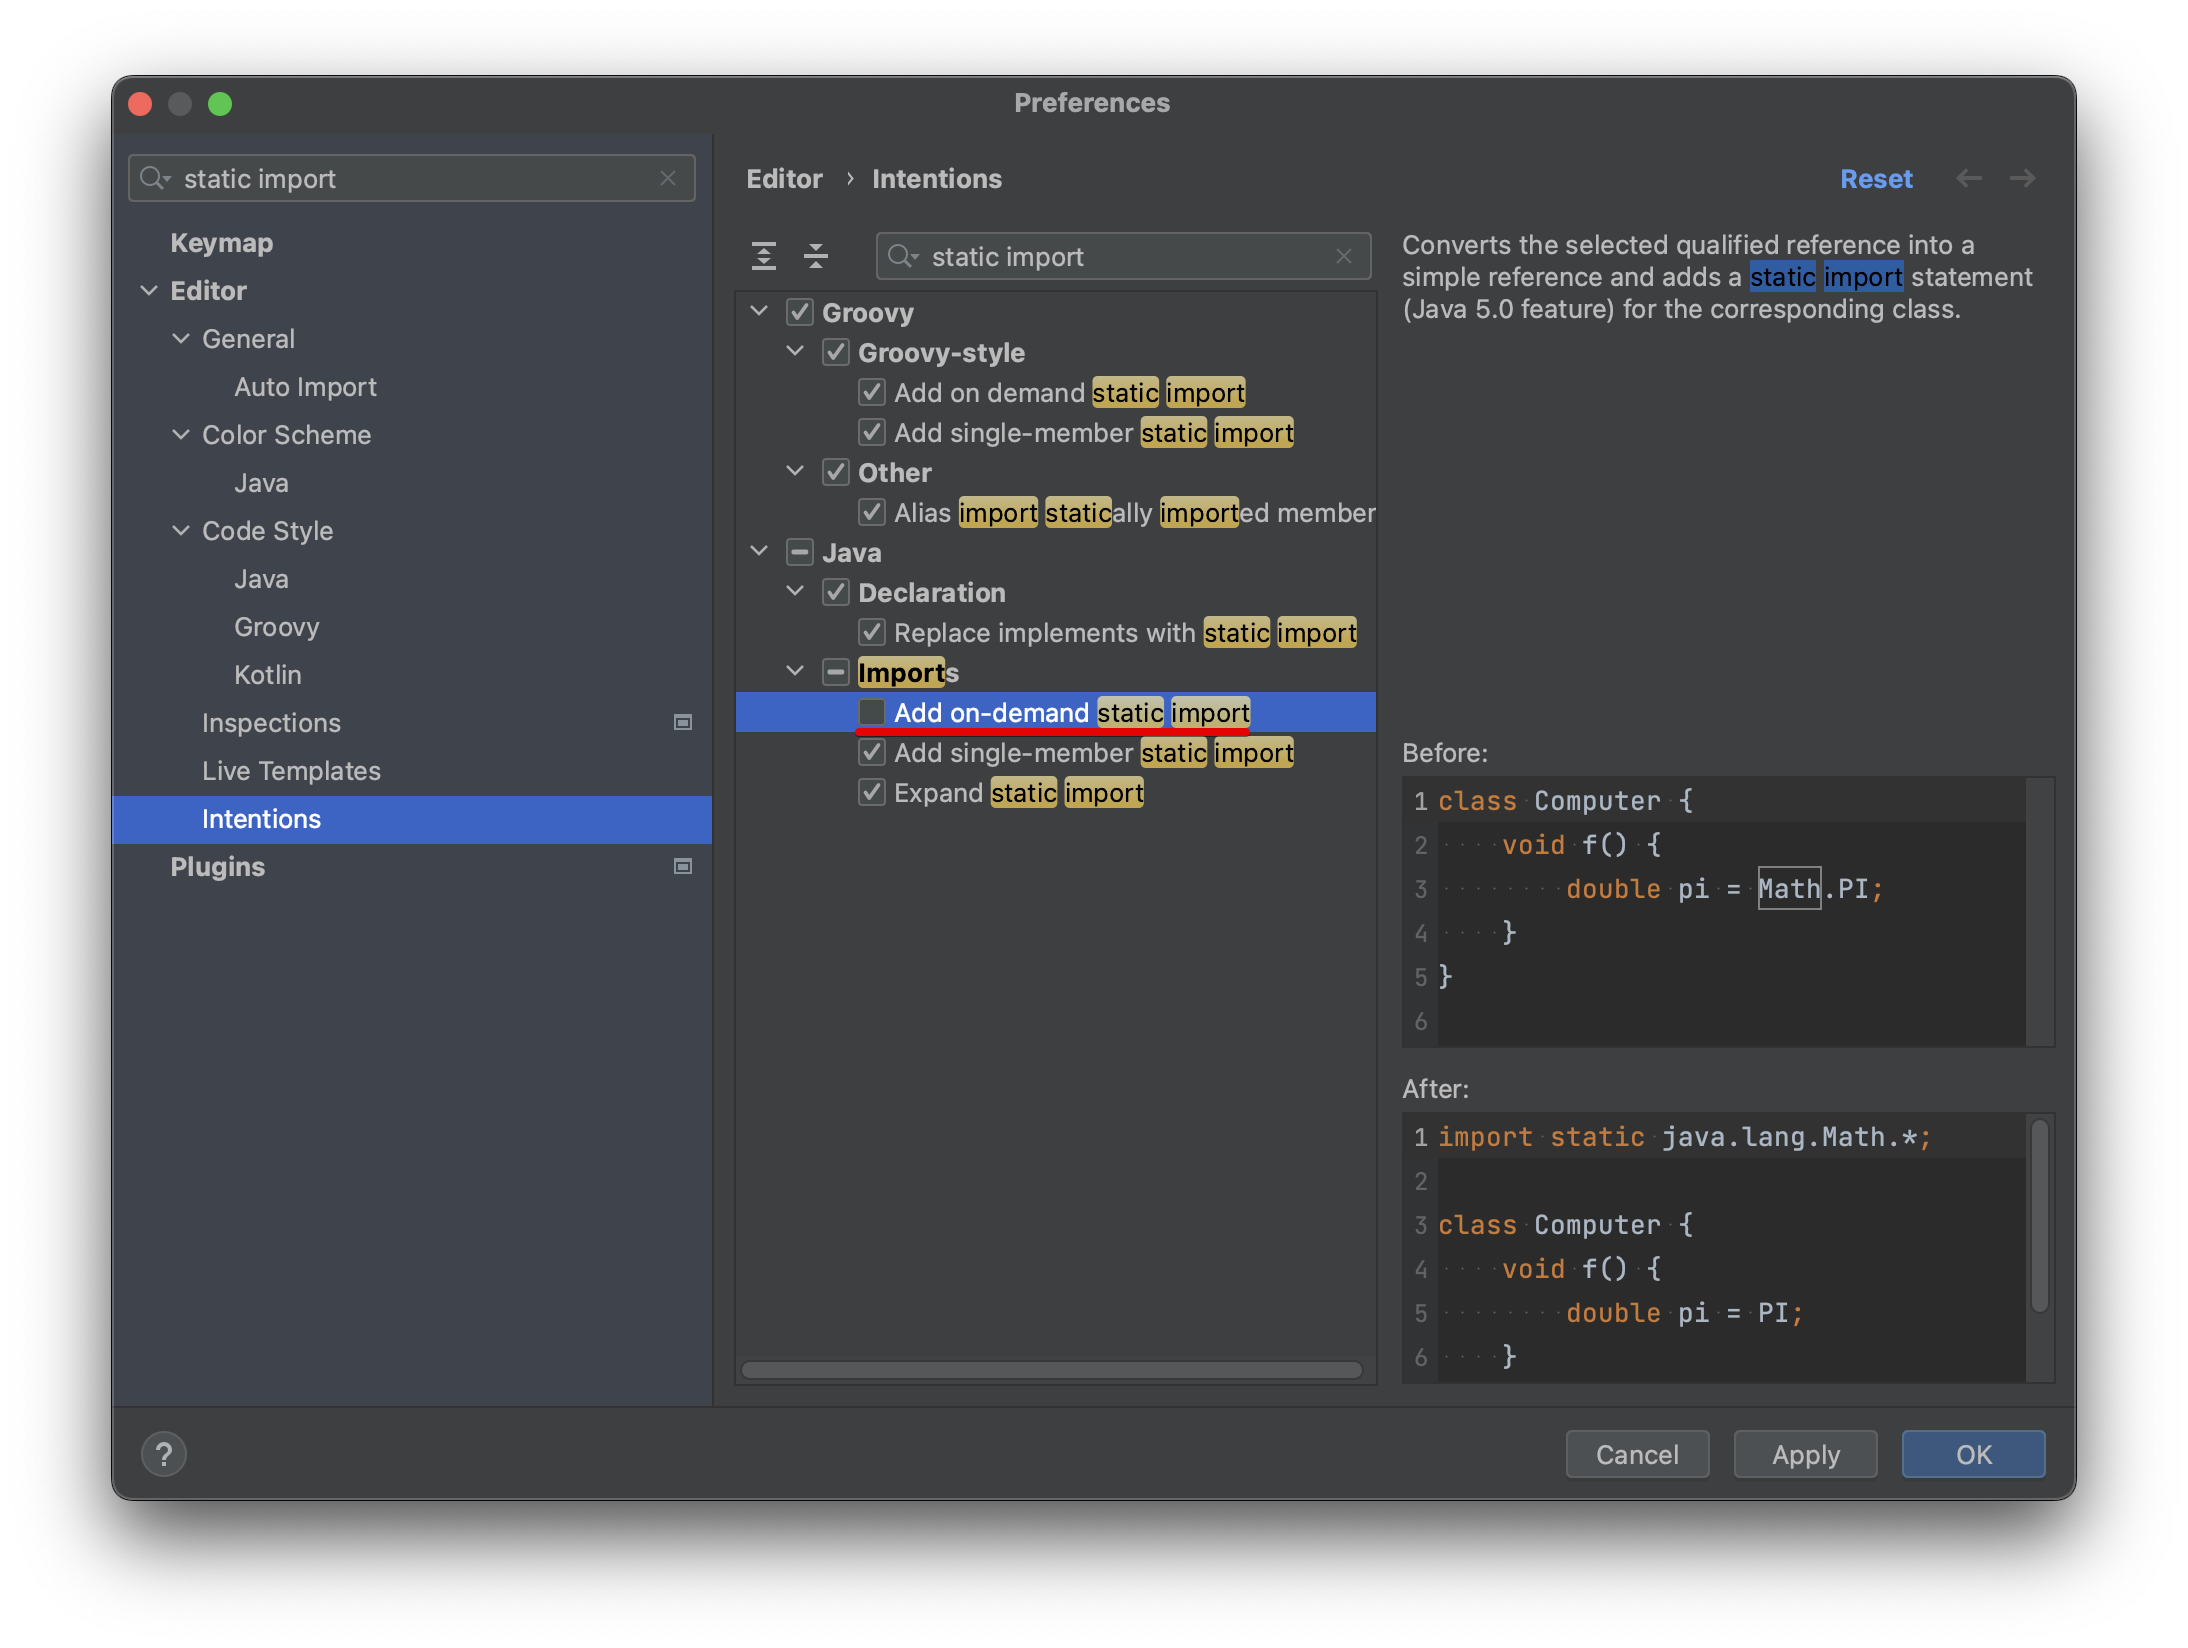Image resolution: width=2188 pixels, height=1648 pixels.
Task: Collapse the Imports subgroup chevron
Action: pyautogui.click(x=796, y=672)
